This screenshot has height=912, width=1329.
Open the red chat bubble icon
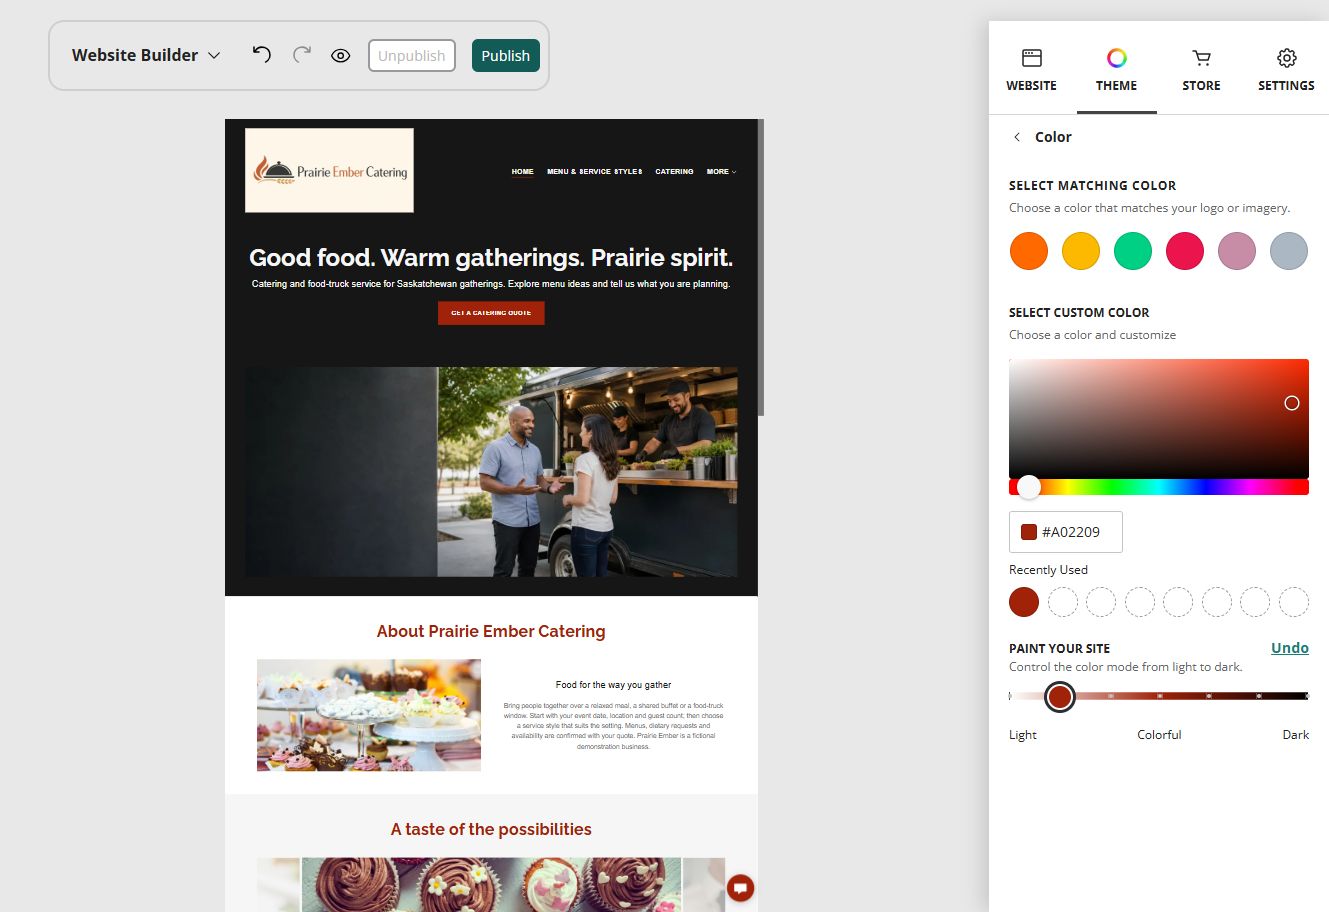coord(740,888)
